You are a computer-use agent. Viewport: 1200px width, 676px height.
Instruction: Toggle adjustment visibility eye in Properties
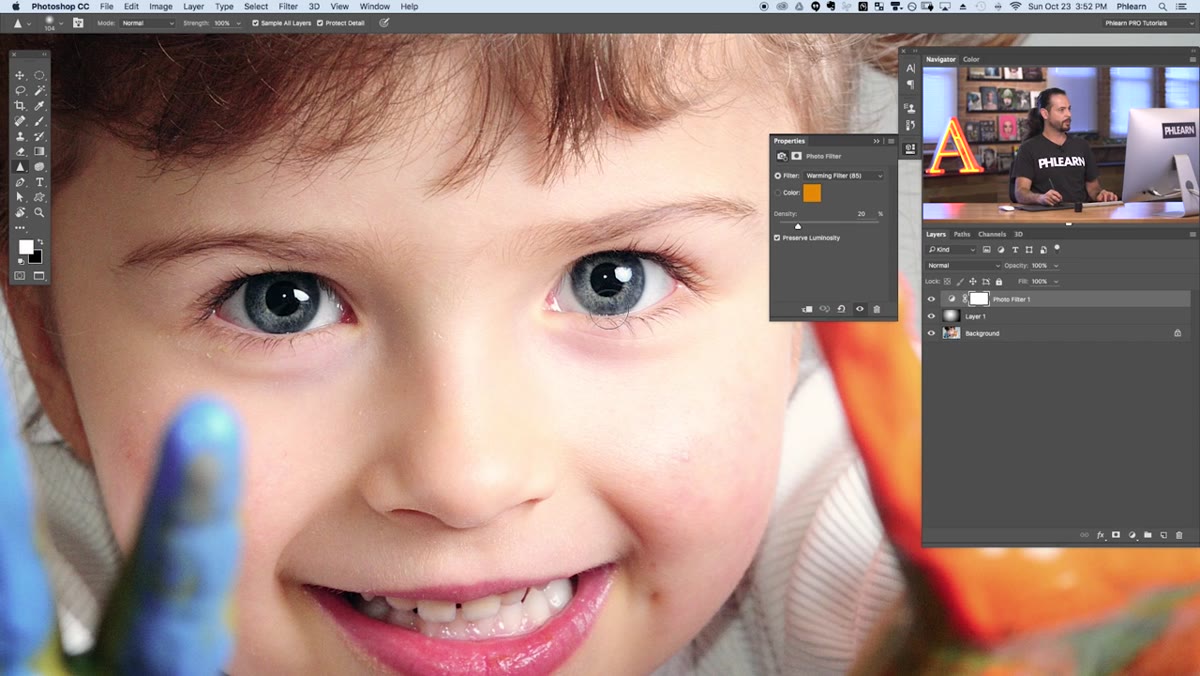tap(859, 309)
